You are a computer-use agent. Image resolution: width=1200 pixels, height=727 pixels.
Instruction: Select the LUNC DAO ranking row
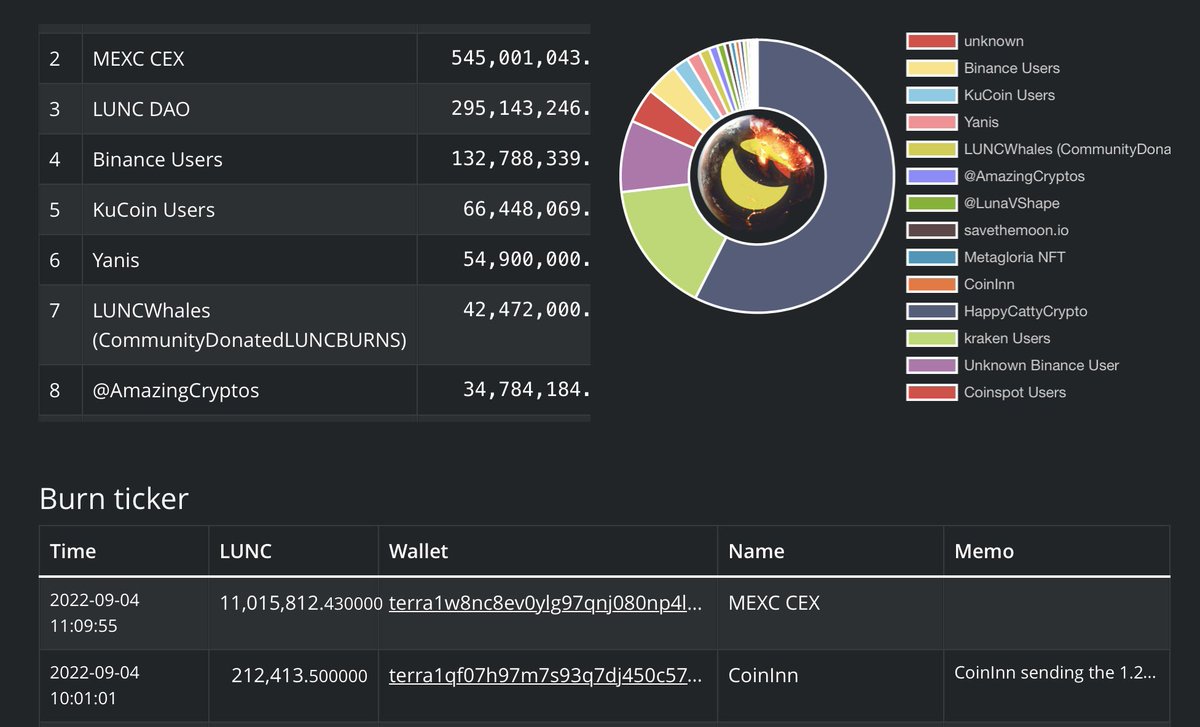(x=314, y=109)
